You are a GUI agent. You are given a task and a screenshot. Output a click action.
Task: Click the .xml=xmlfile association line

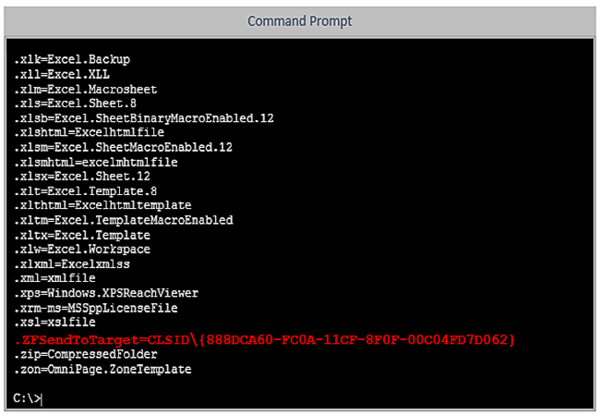click(x=54, y=278)
